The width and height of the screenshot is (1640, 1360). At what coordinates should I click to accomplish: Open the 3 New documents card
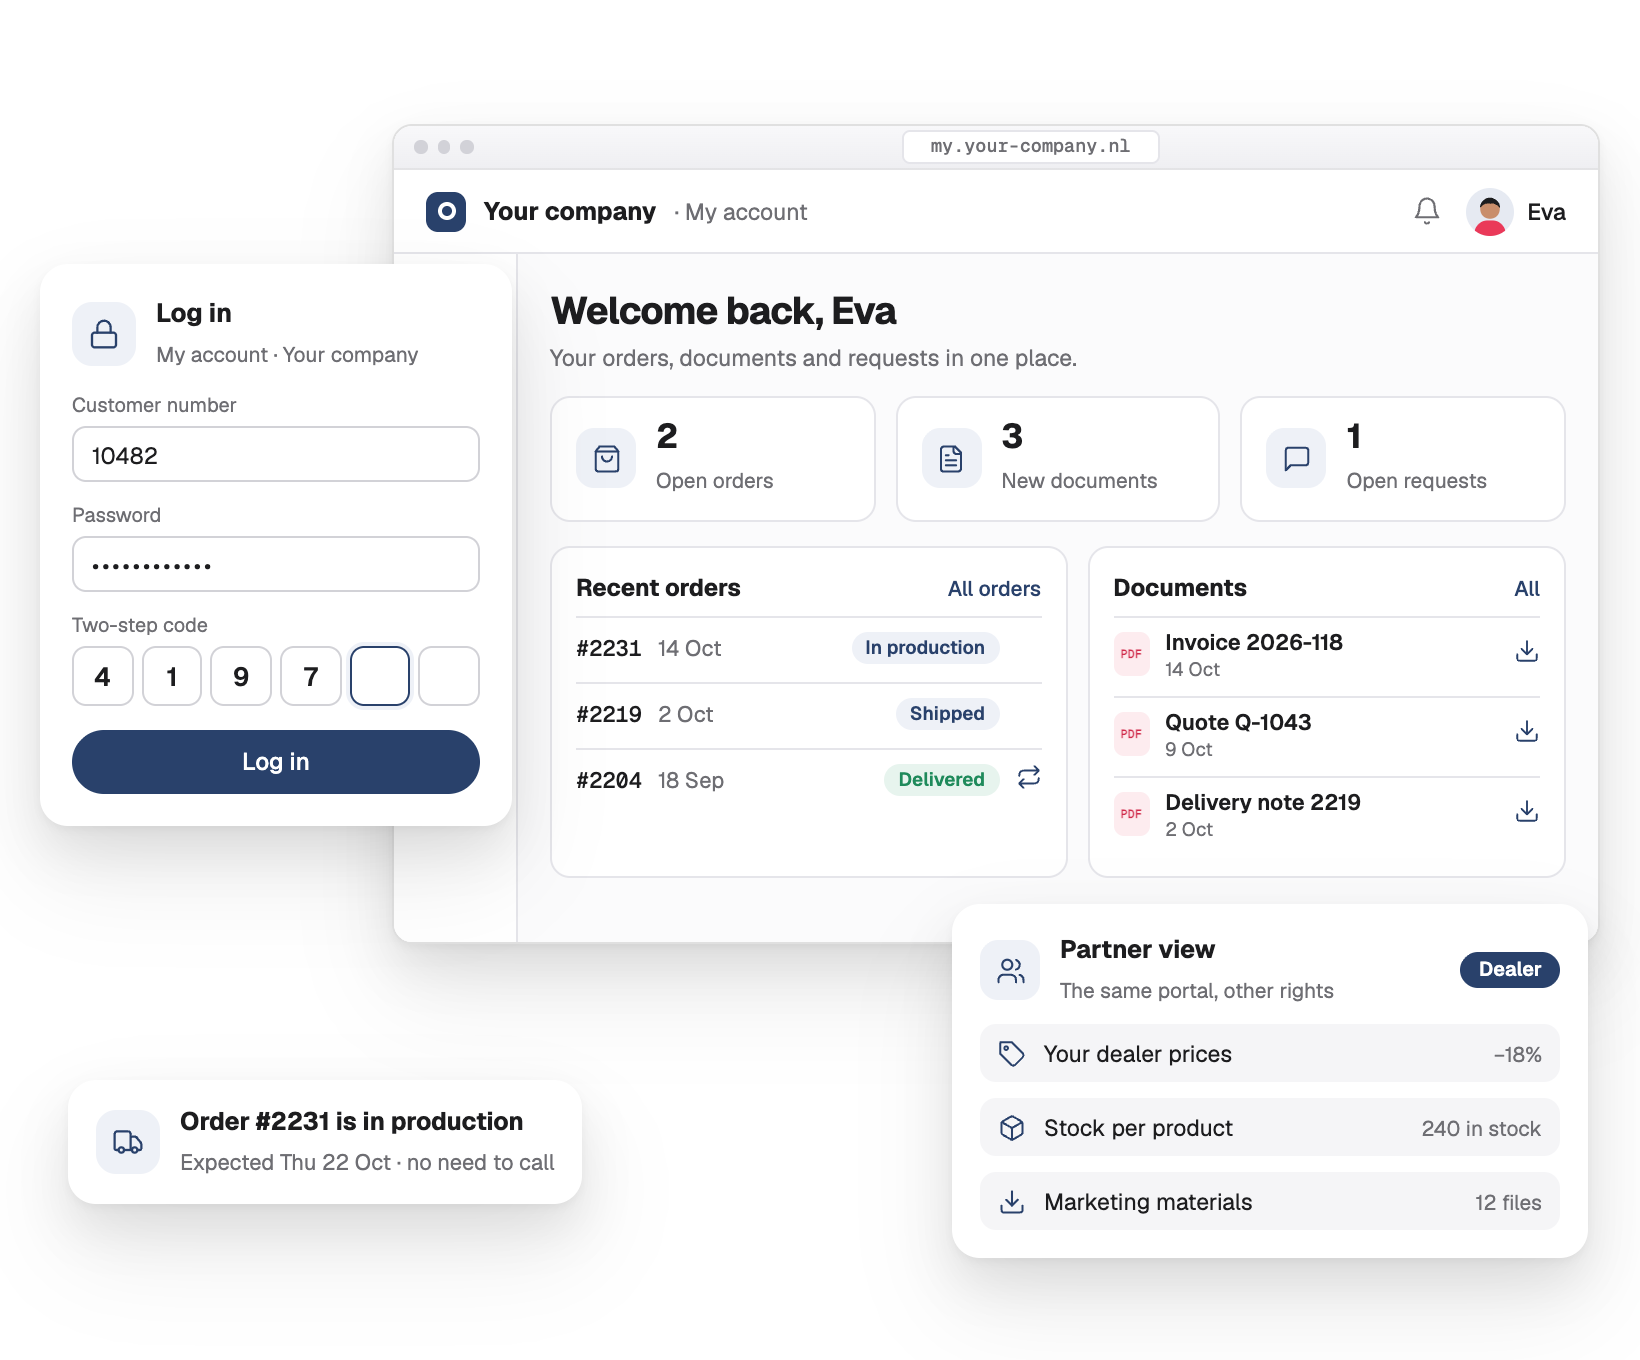point(1058,459)
